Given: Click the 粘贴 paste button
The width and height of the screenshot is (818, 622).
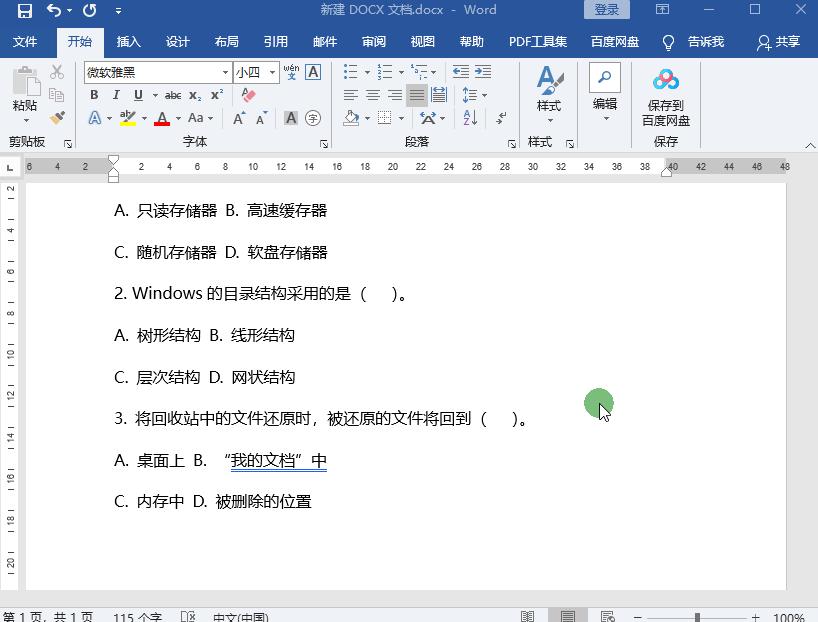Looking at the screenshot, I should click(x=25, y=93).
